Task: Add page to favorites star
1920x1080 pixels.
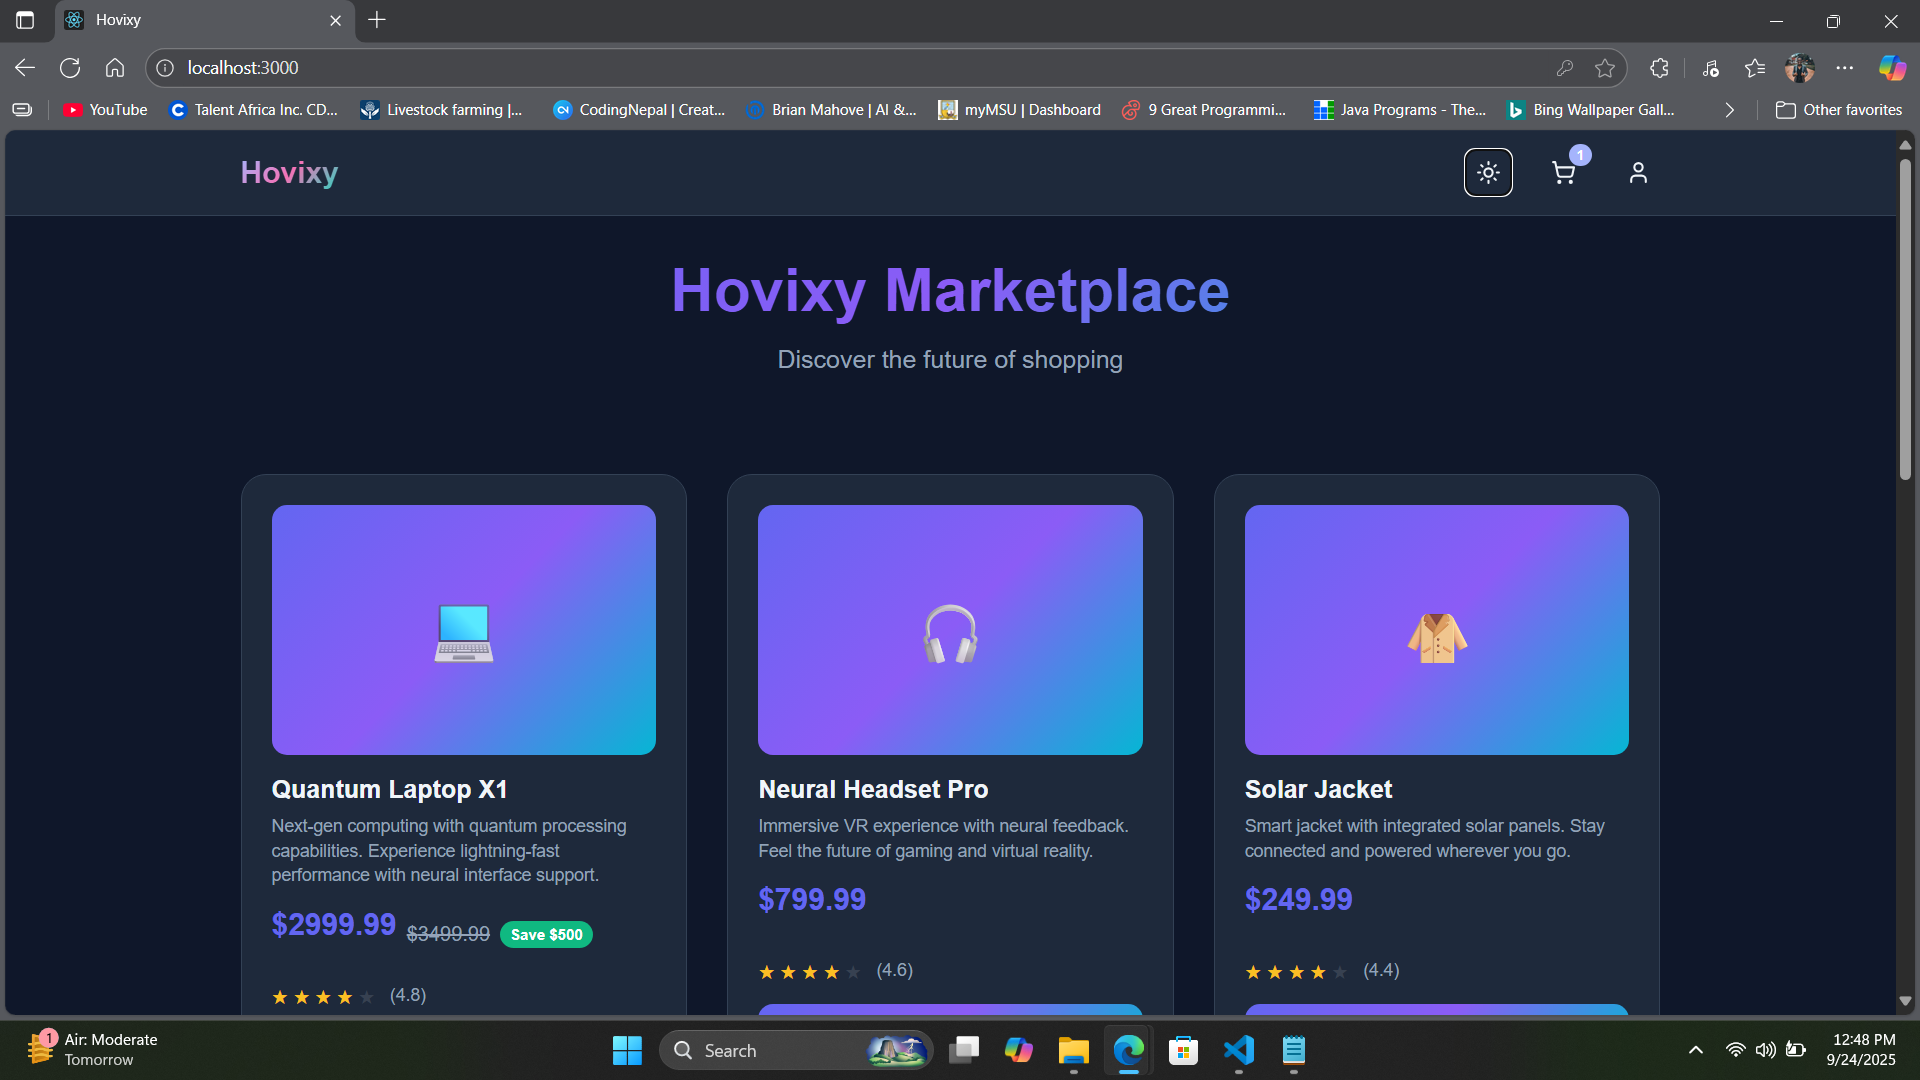Action: coord(1605,68)
